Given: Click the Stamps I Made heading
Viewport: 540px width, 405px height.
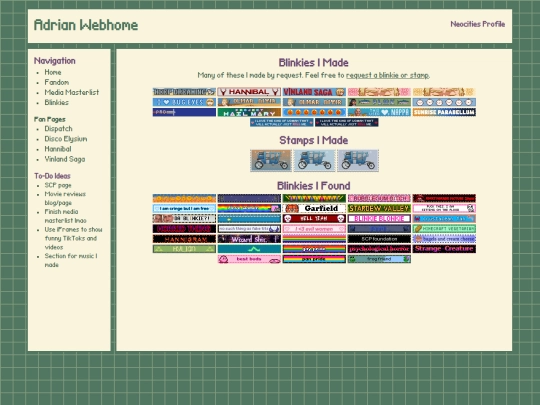Looking at the screenshot, I should pyautogui.click(x=314, y=141).
